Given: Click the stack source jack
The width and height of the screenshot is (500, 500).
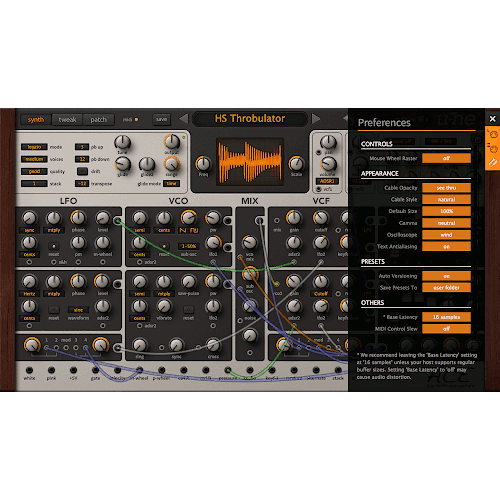Looking at the screenshot, I should [x=338, y=370].
